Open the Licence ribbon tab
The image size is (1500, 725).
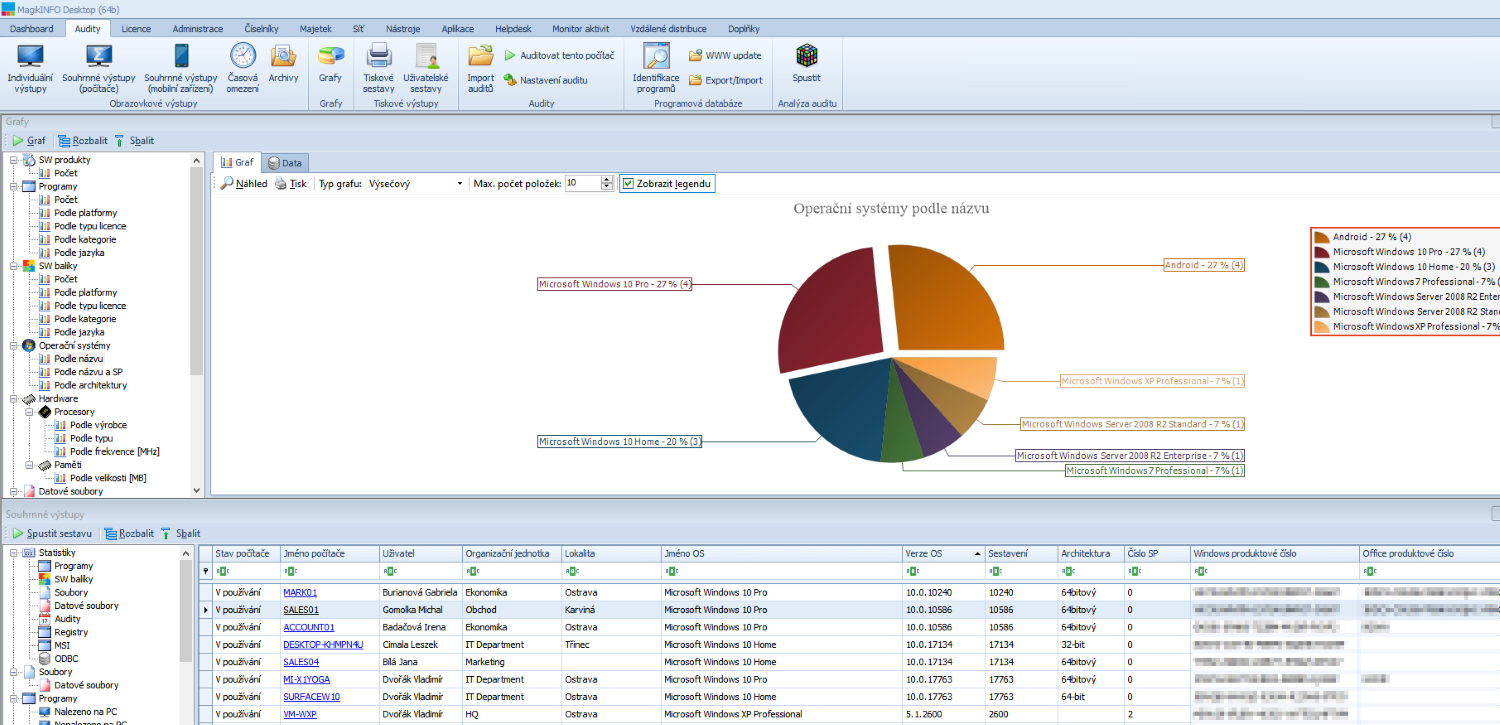(136, 29)
